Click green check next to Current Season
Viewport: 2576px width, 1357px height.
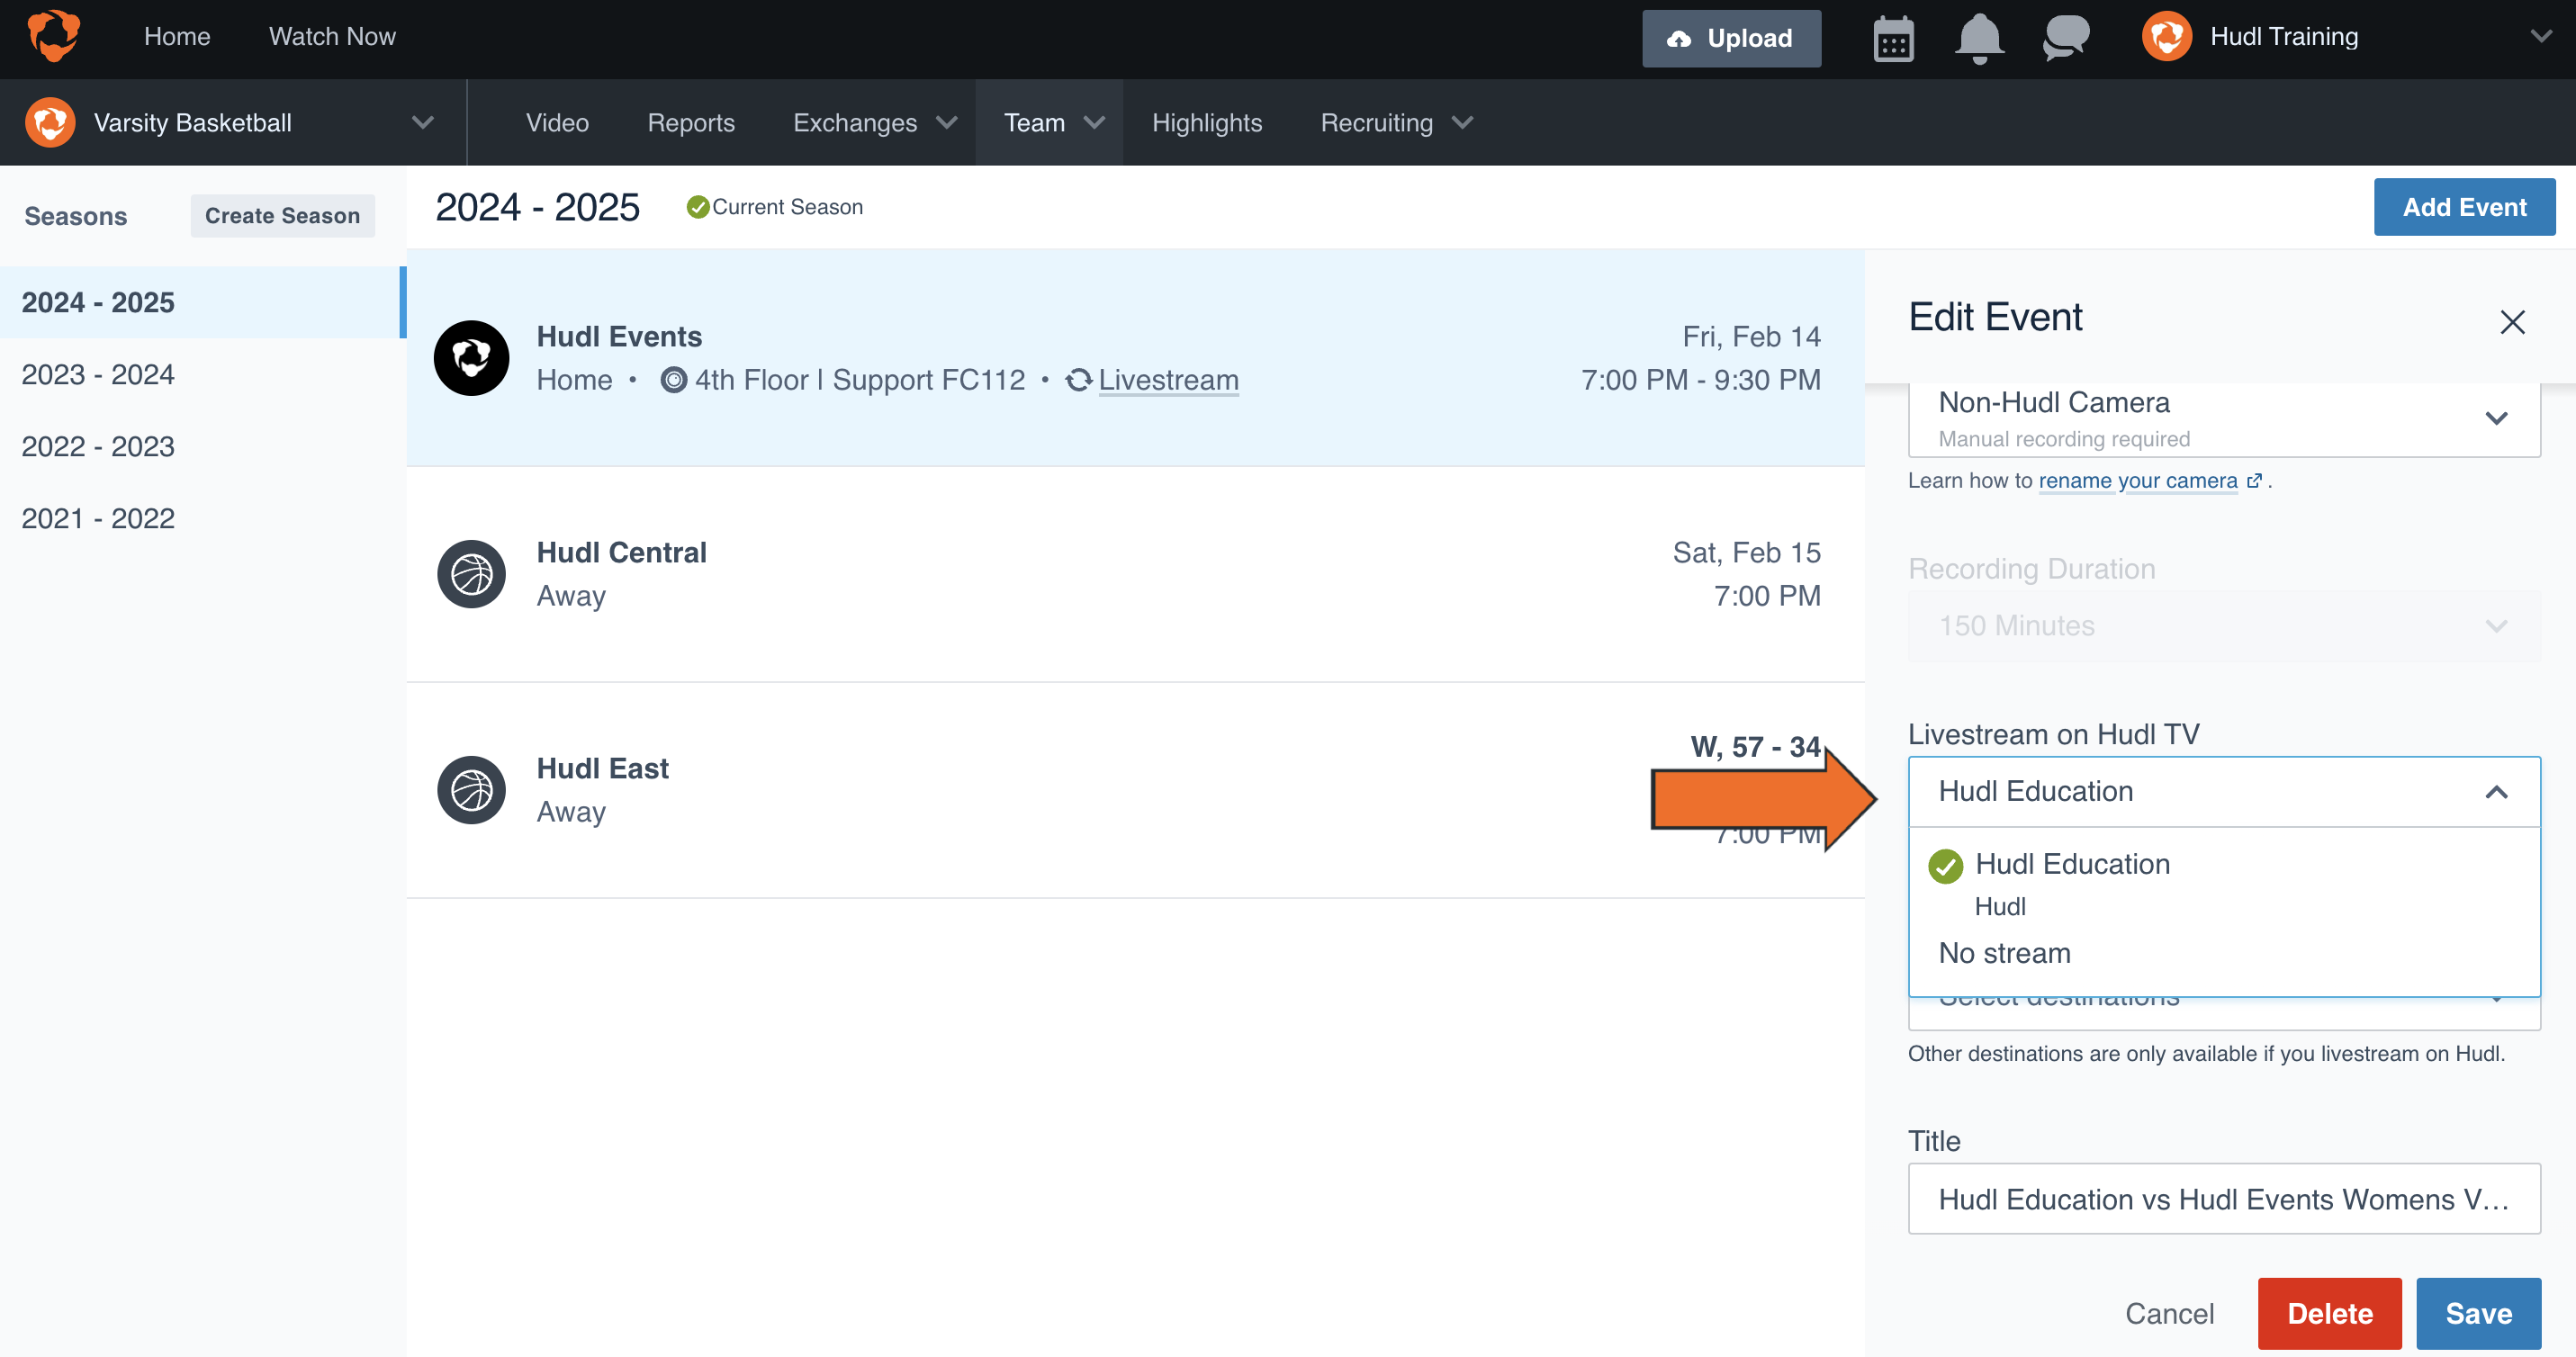coord(697,207)
